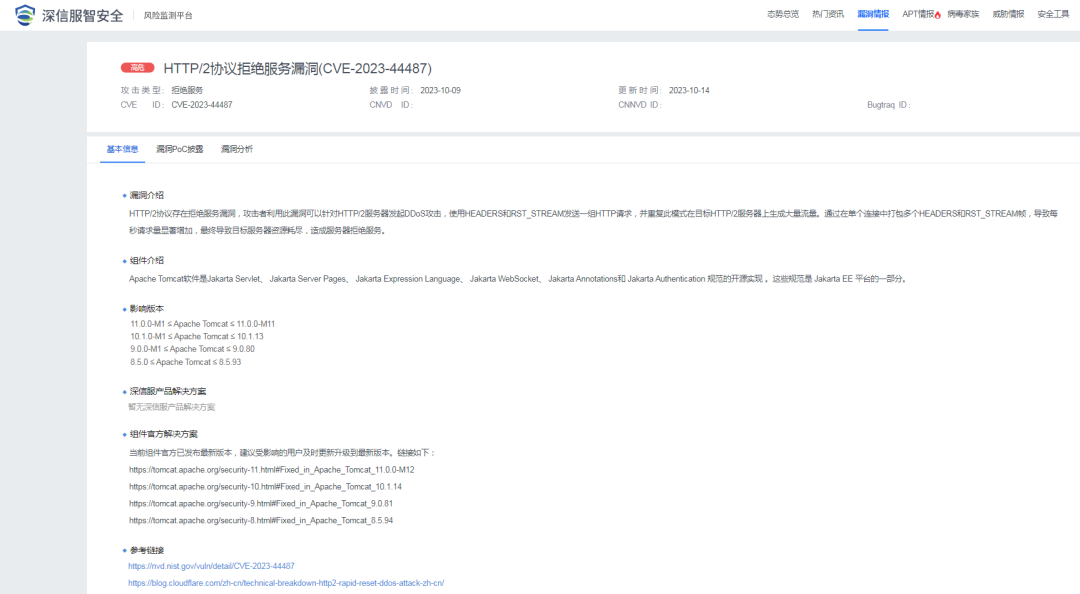1080x594 pixels.
Task: Click the 参考链接 section heading
Action: click(147, 551)
